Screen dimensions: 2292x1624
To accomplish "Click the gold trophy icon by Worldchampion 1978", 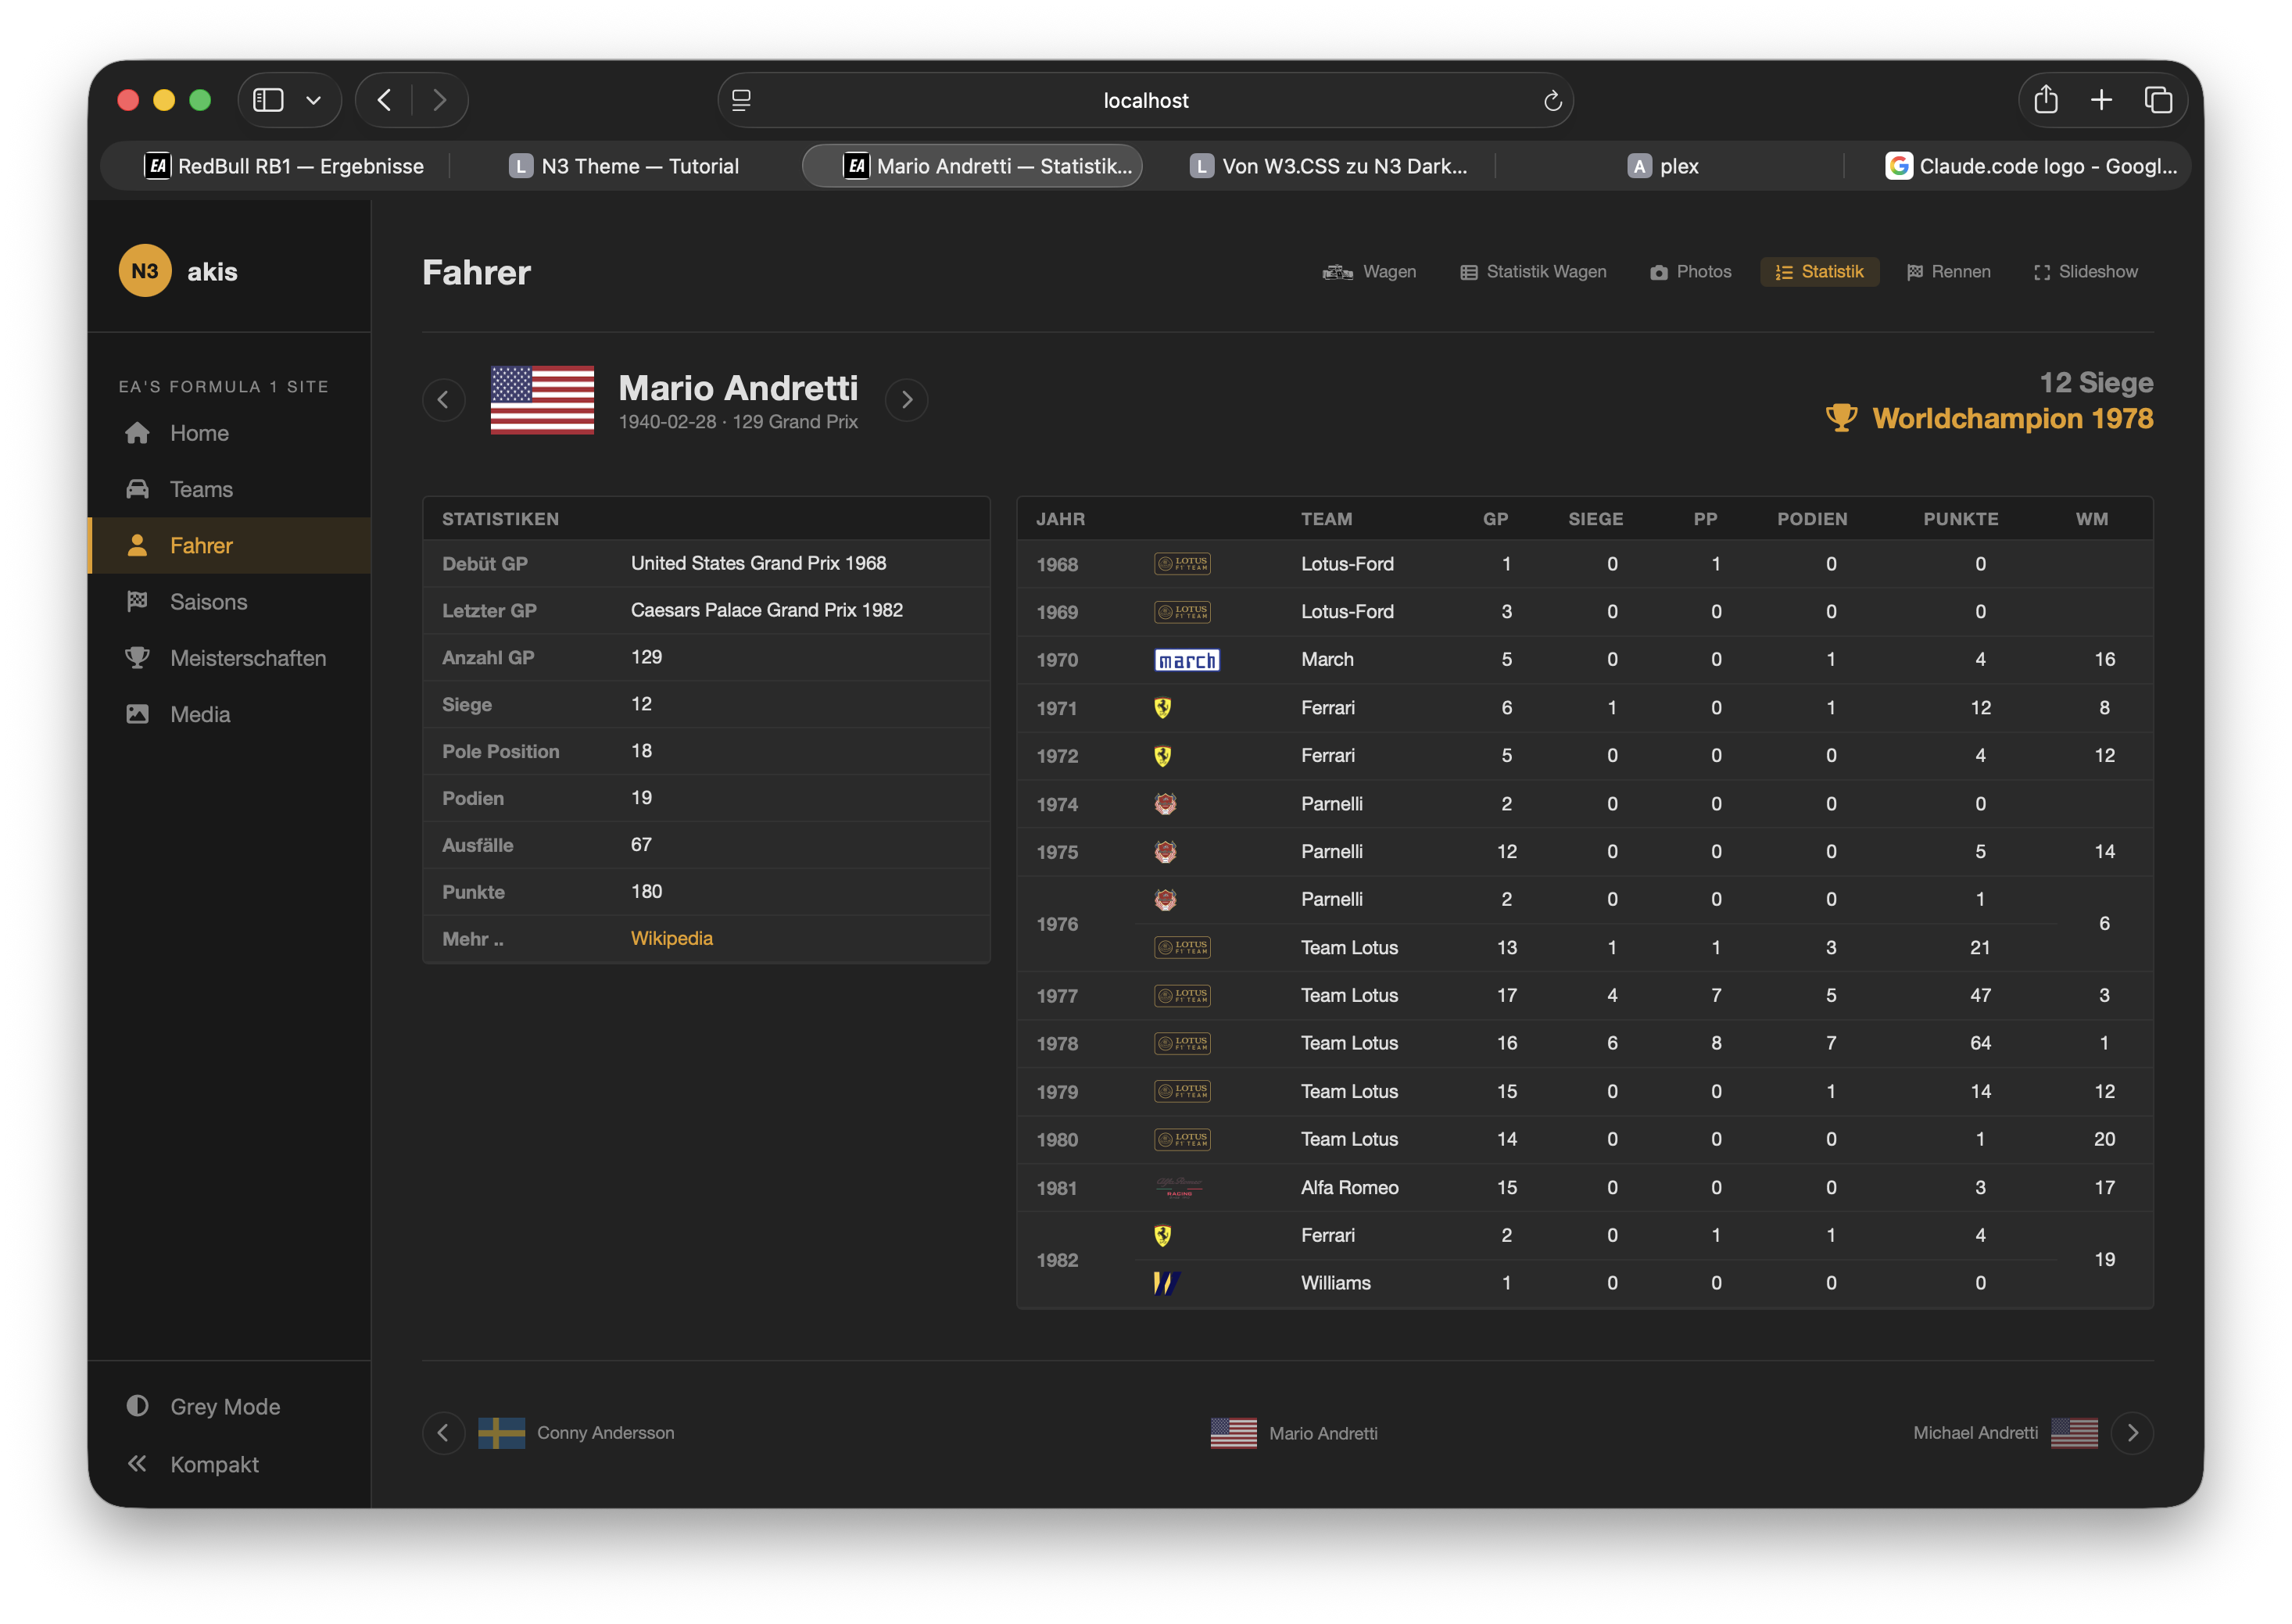I will point(1841,418).
